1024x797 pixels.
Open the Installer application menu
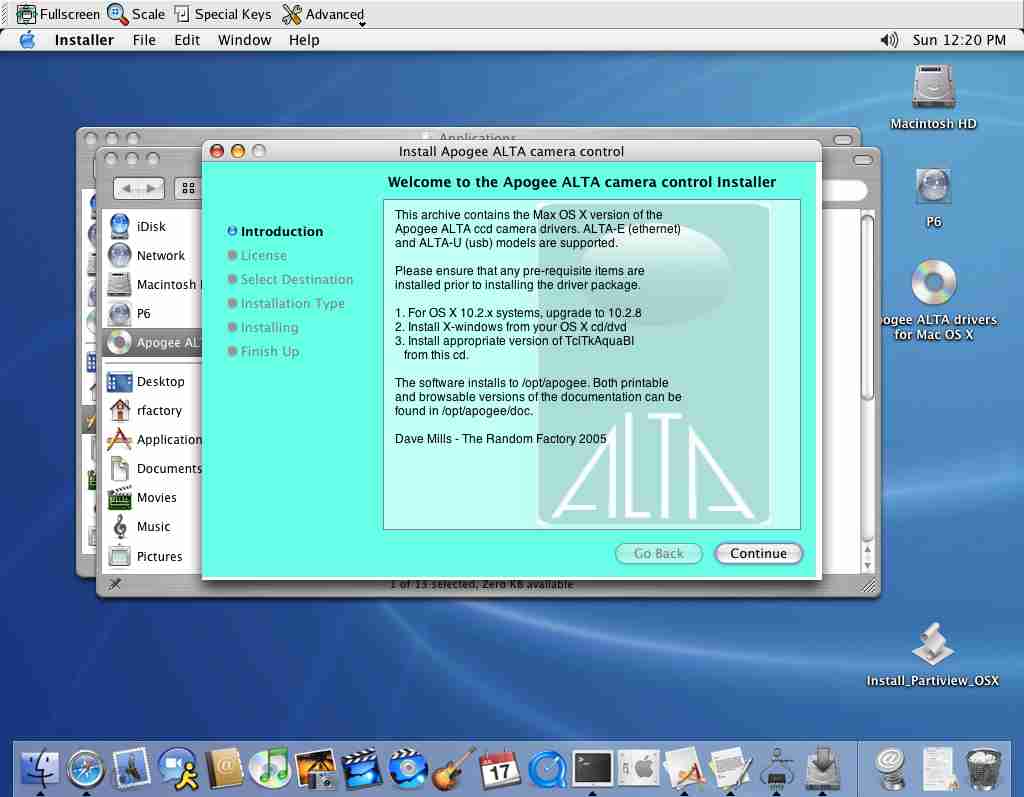click(x=84, y=40)
